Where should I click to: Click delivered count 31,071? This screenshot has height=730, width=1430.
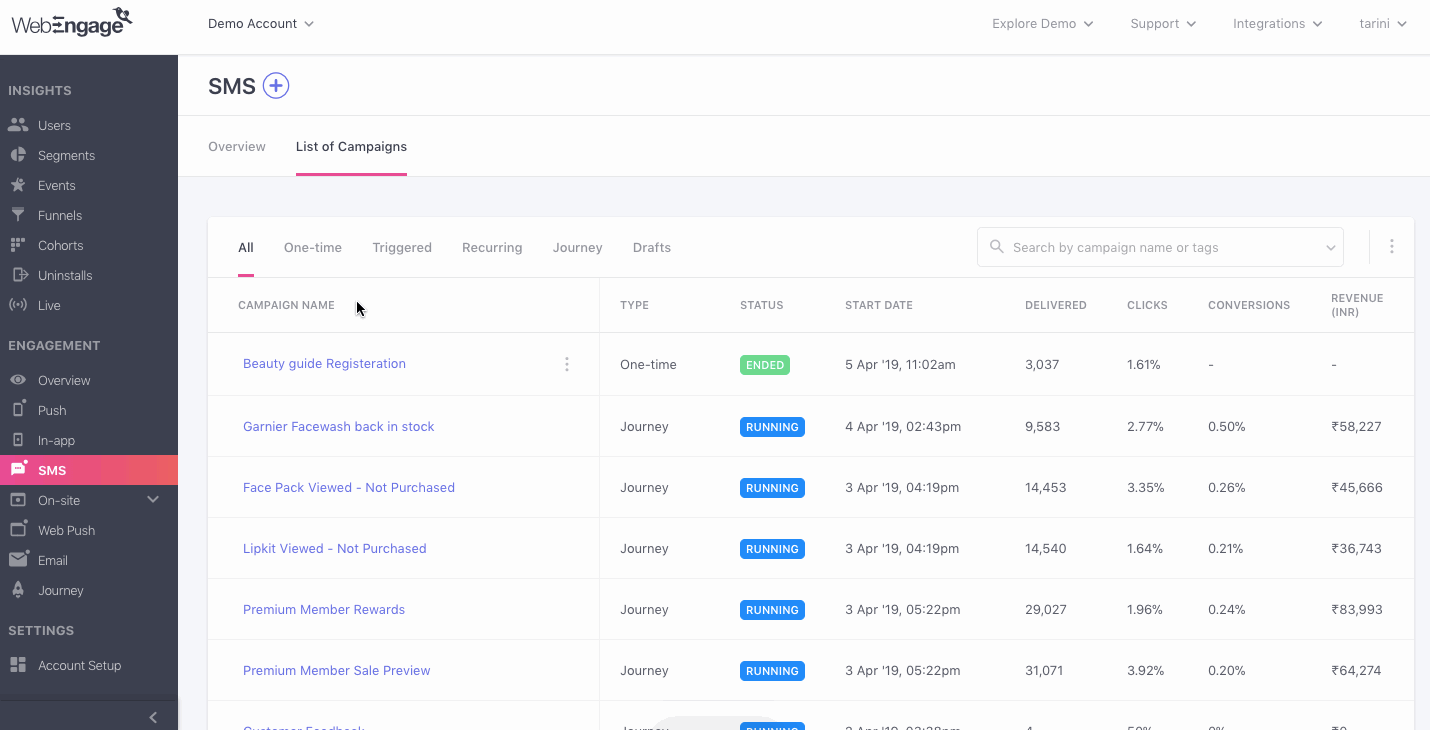pos(1044,670)
